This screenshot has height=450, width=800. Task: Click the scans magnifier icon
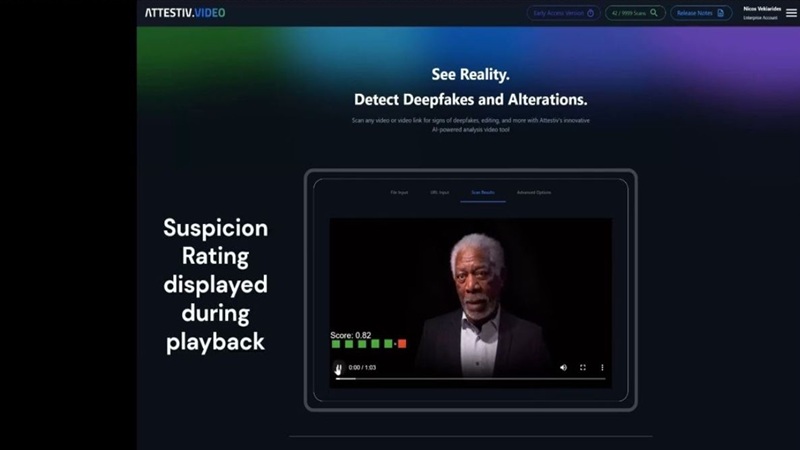point(654,13)
